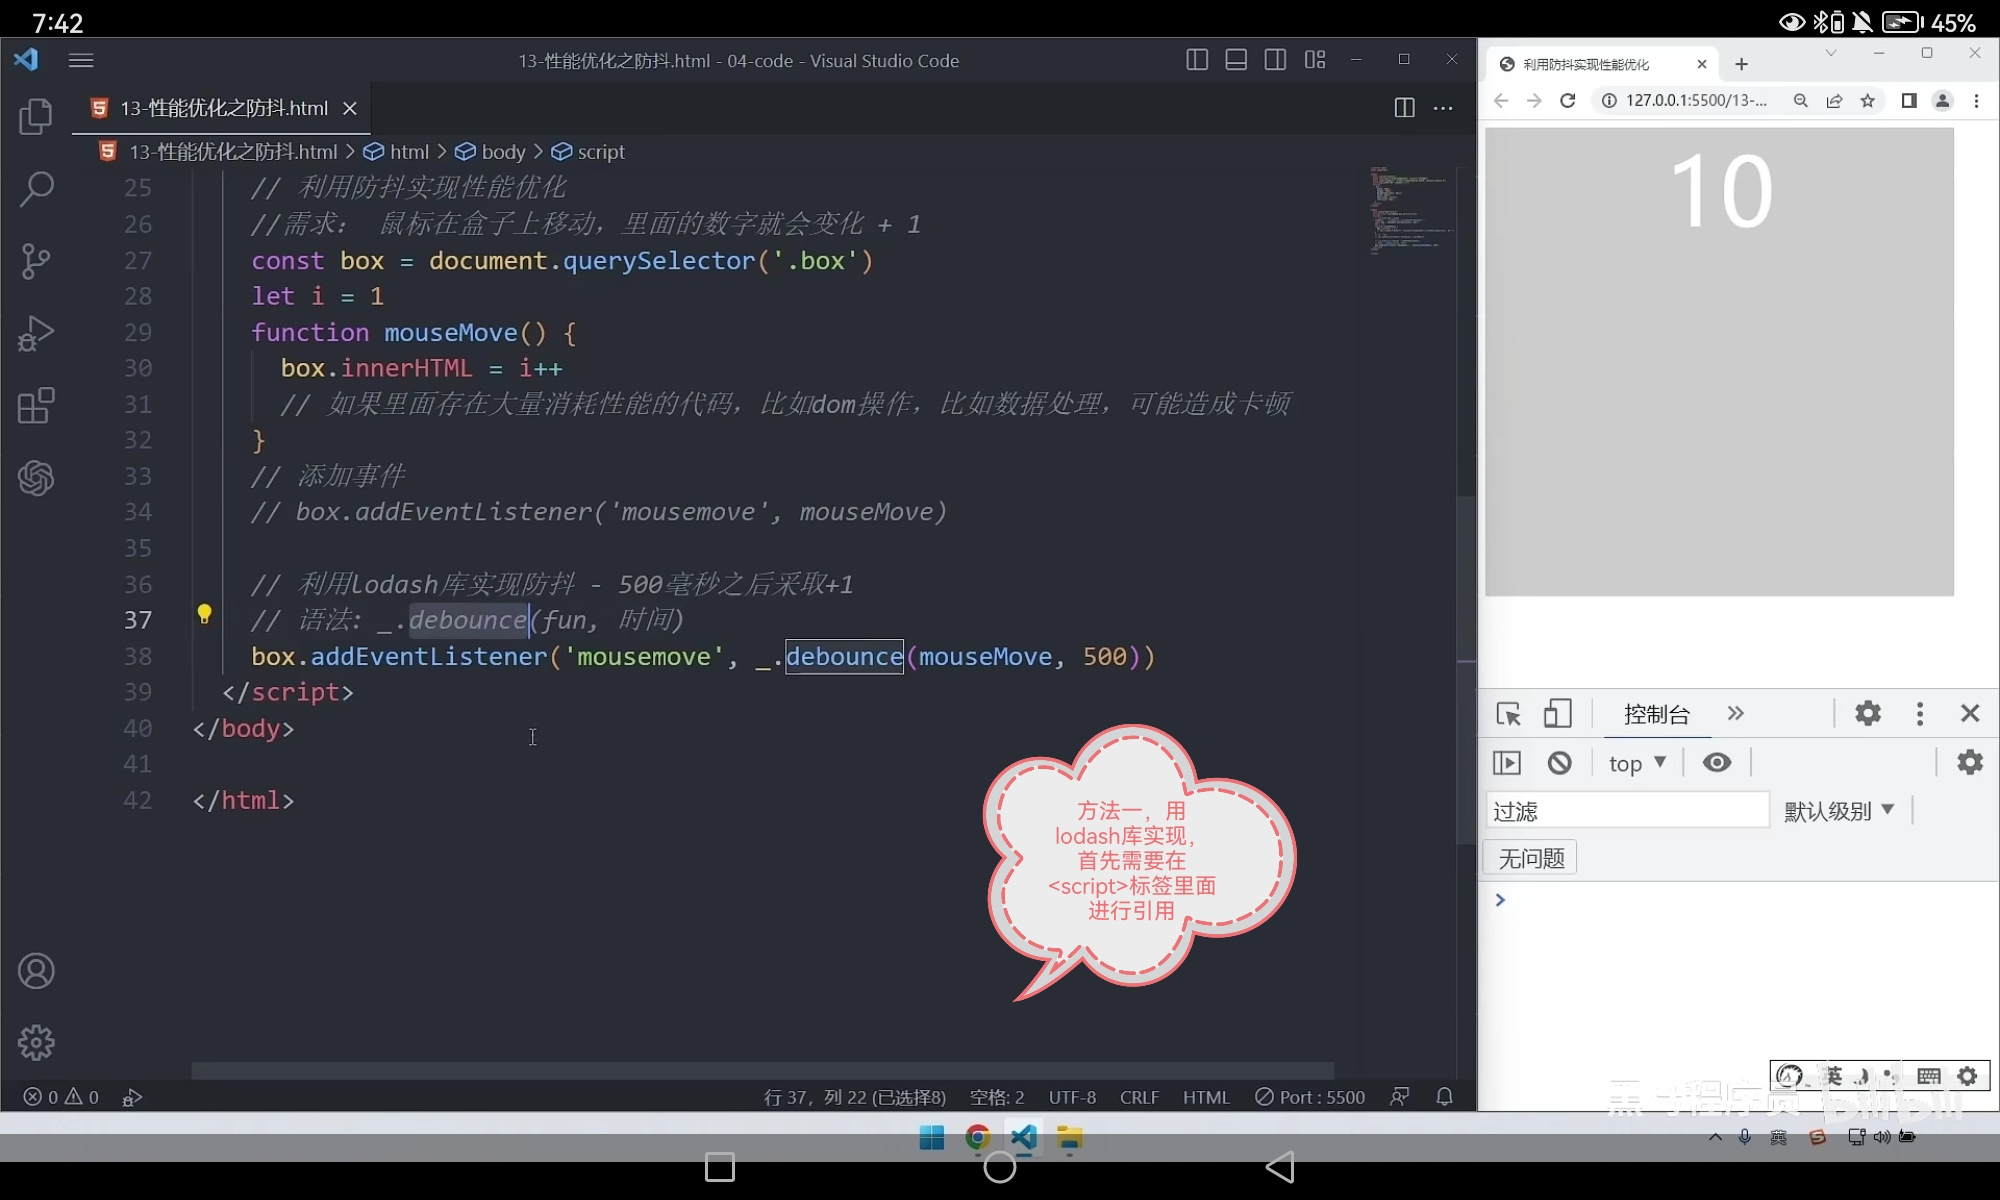Clear the console with the block icon
Viewport: 2000px width, 1200px height.
[1559, 763]
